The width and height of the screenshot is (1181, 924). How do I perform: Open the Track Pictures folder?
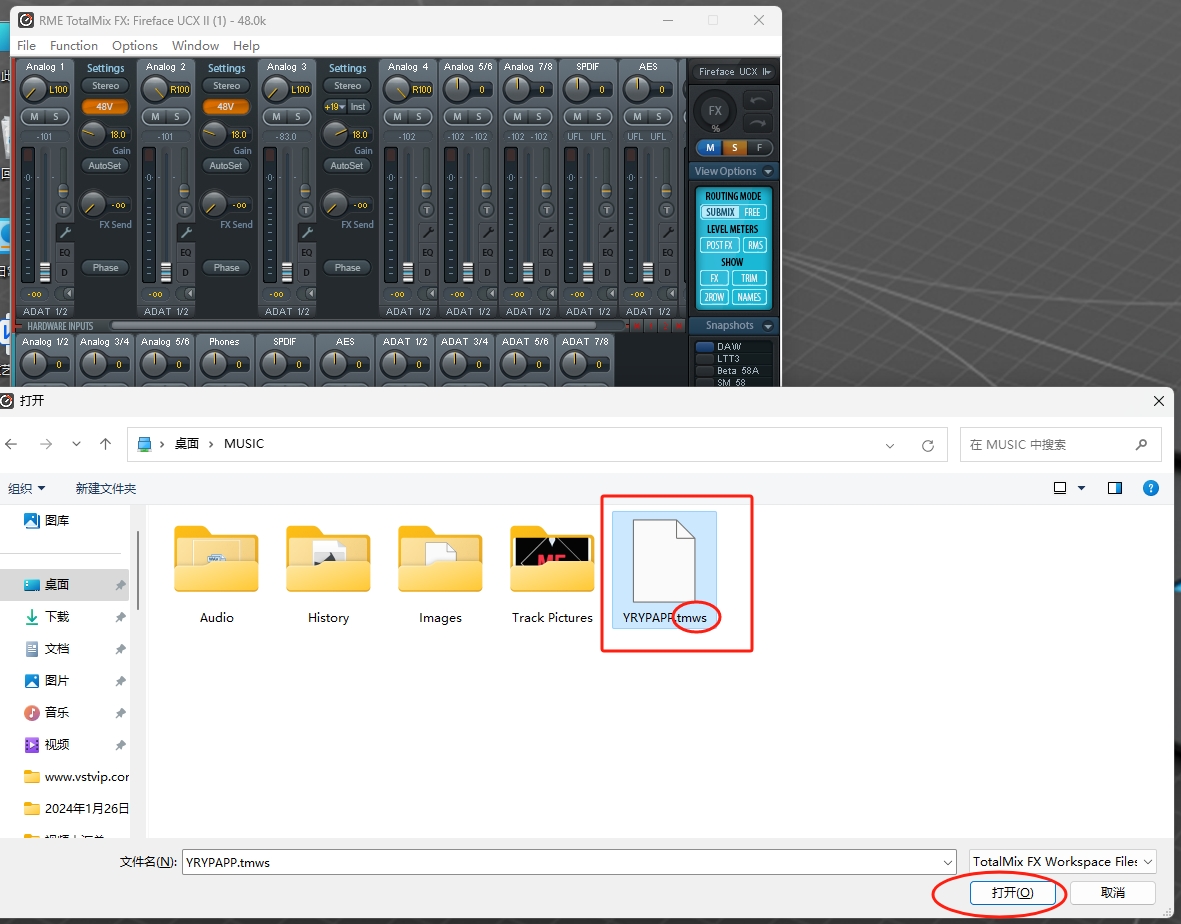[552, 575]
